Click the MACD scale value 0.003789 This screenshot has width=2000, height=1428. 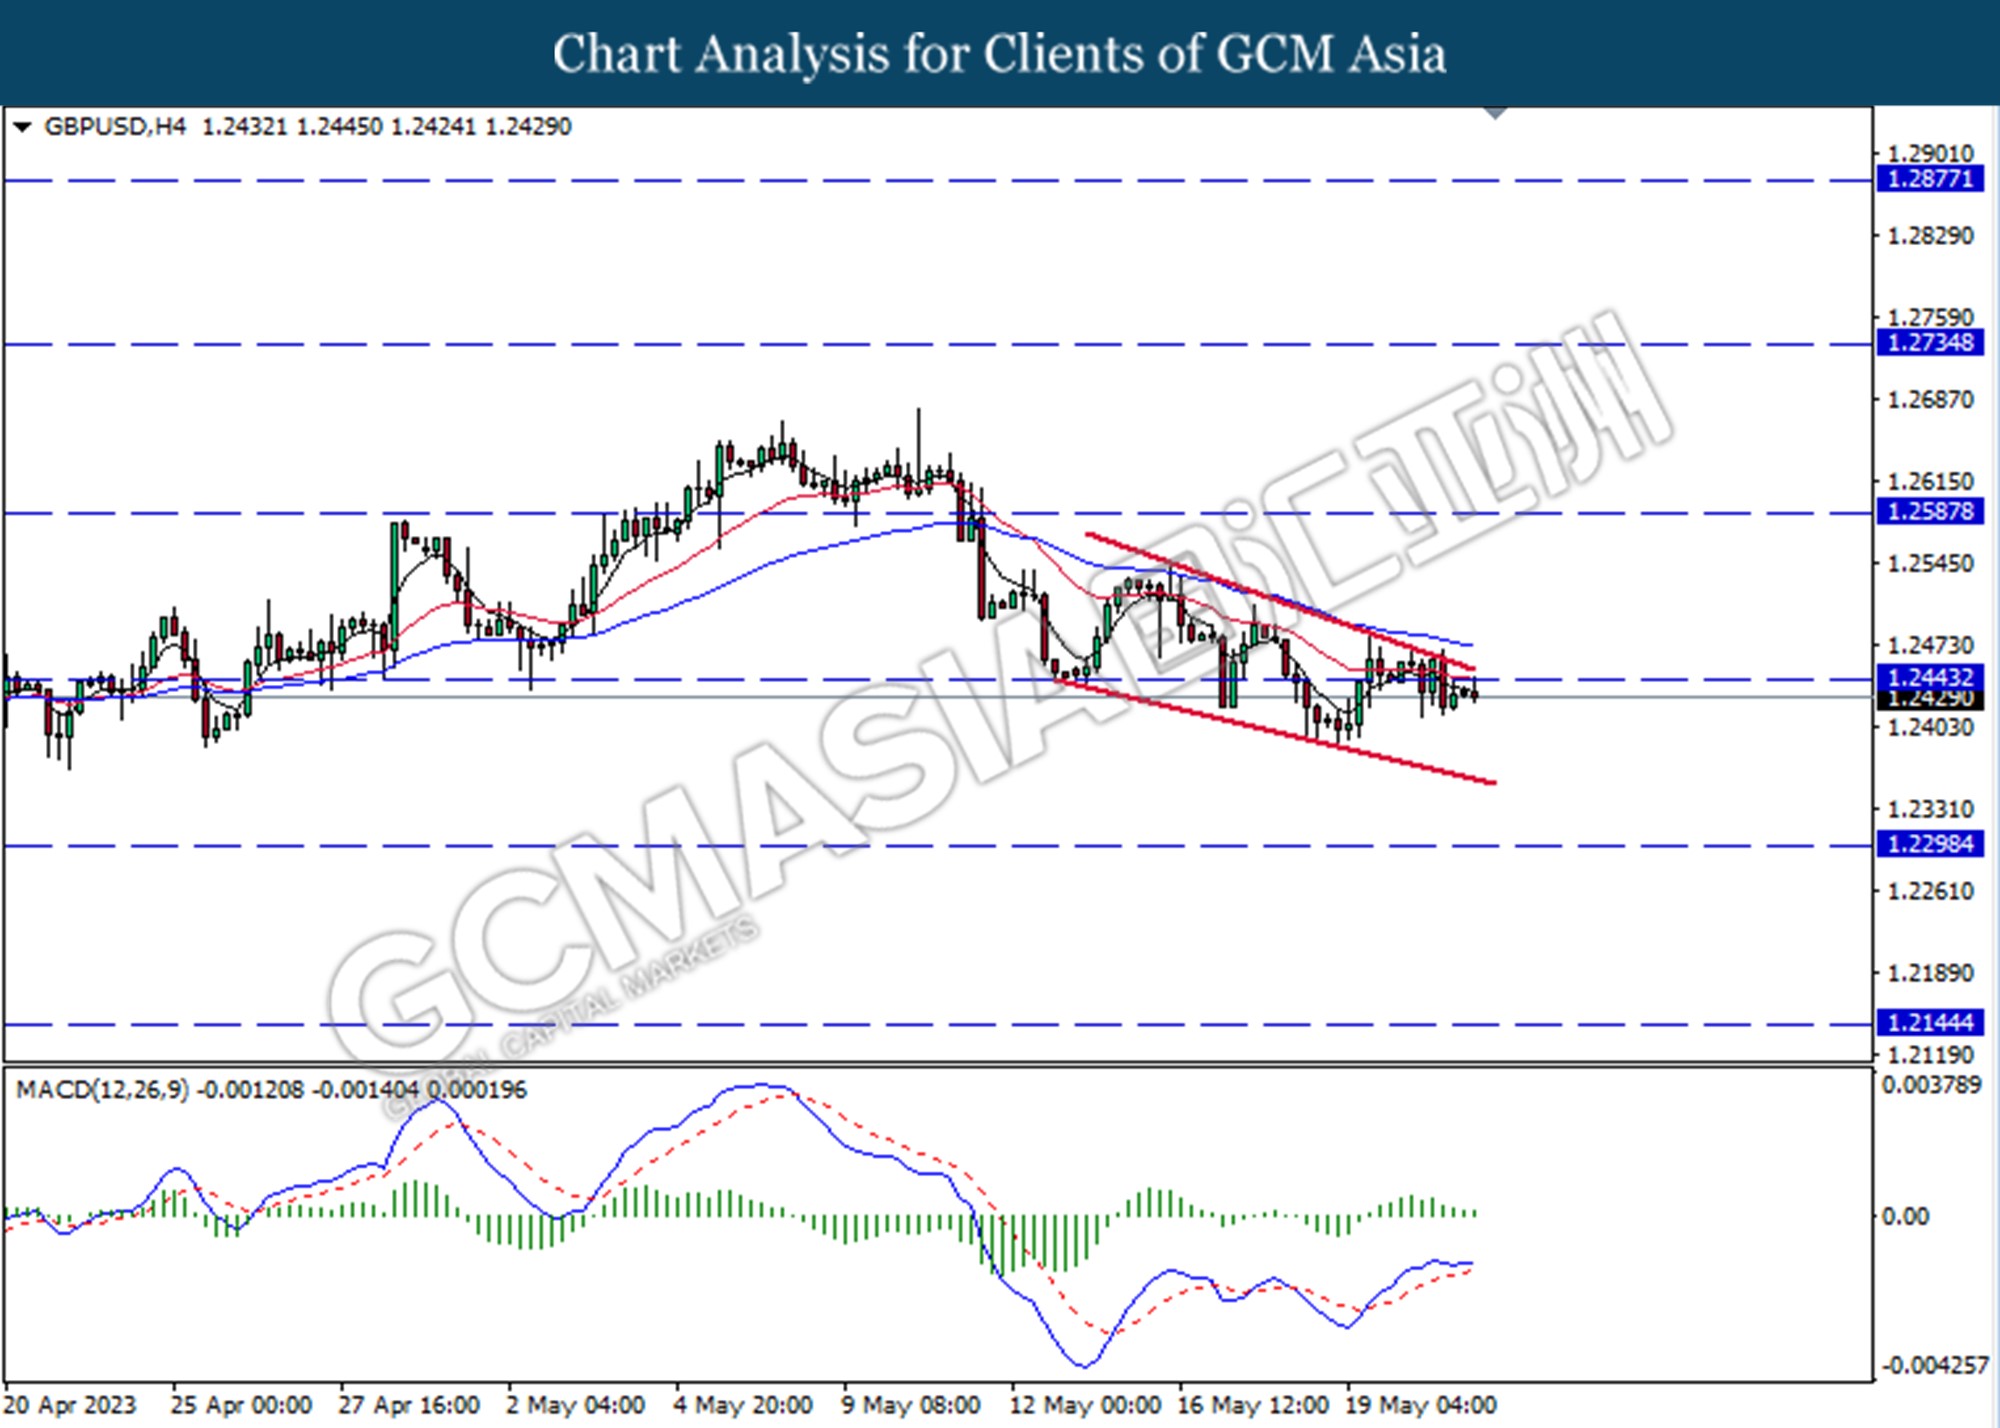tap(1931, 1085)
